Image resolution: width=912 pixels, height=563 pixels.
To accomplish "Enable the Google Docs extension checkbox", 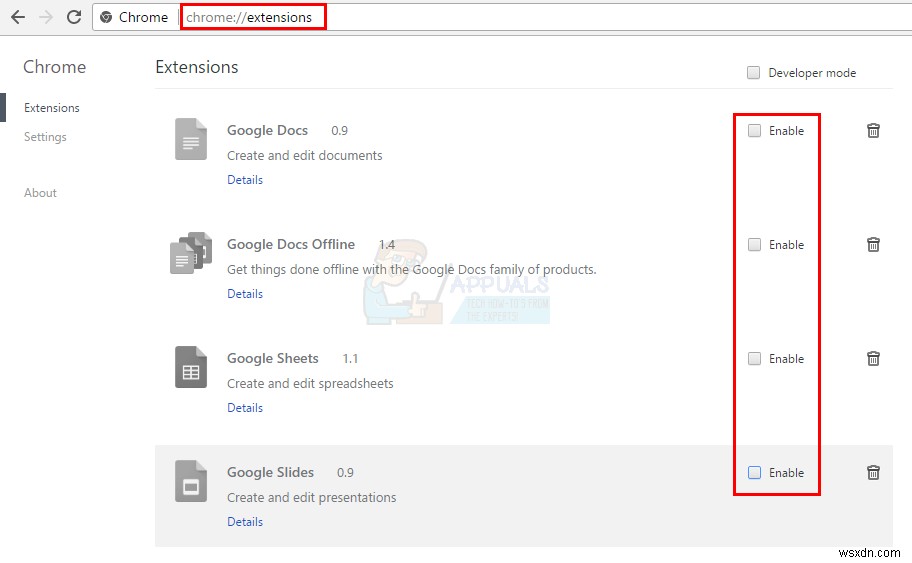I will tap(754, 130).
